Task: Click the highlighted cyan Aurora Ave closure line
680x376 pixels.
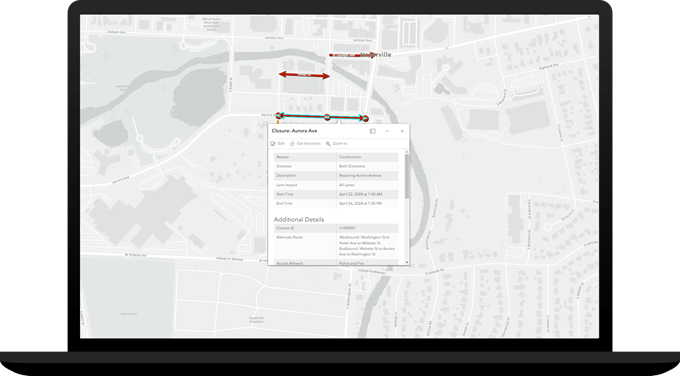Action: 322,117
